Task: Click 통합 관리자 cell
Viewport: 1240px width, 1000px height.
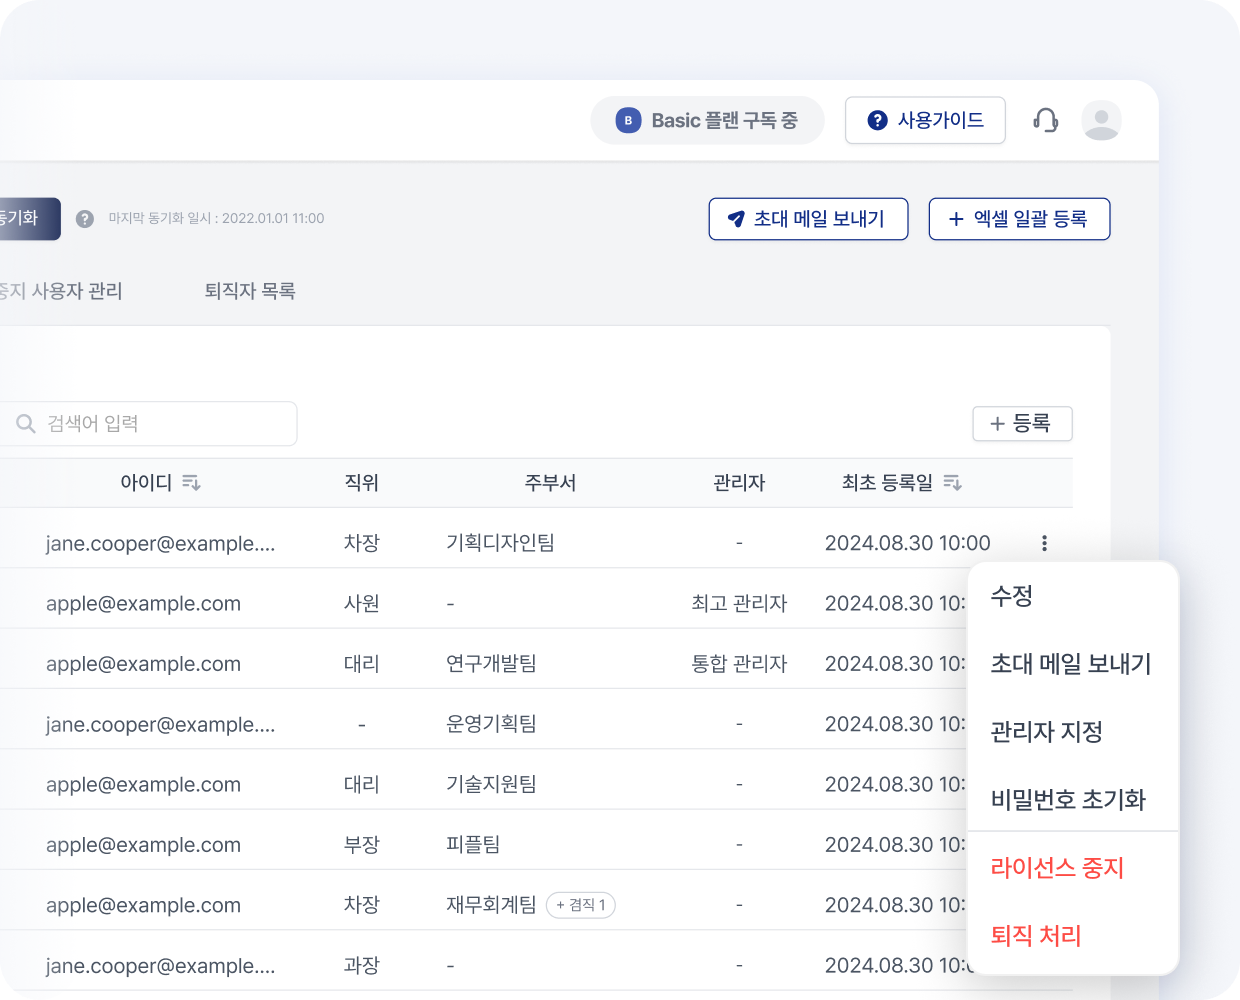Action: pos(739,664)
